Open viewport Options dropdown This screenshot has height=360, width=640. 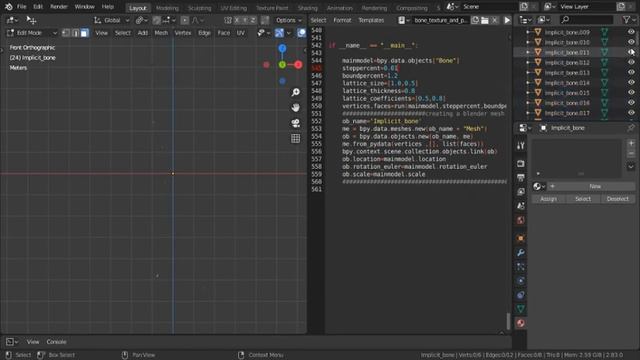click(x=289, y=20)
